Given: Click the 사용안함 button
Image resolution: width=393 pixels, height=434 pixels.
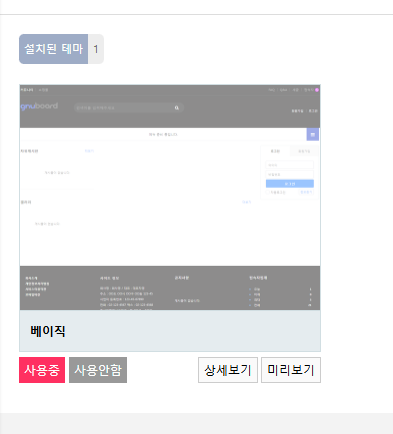Looking at the screenshot, I should (x=98, y=370).
